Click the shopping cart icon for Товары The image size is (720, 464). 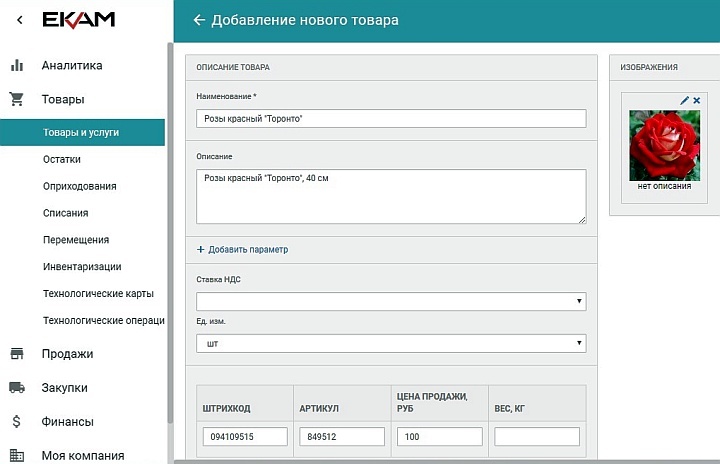point(17,99)
